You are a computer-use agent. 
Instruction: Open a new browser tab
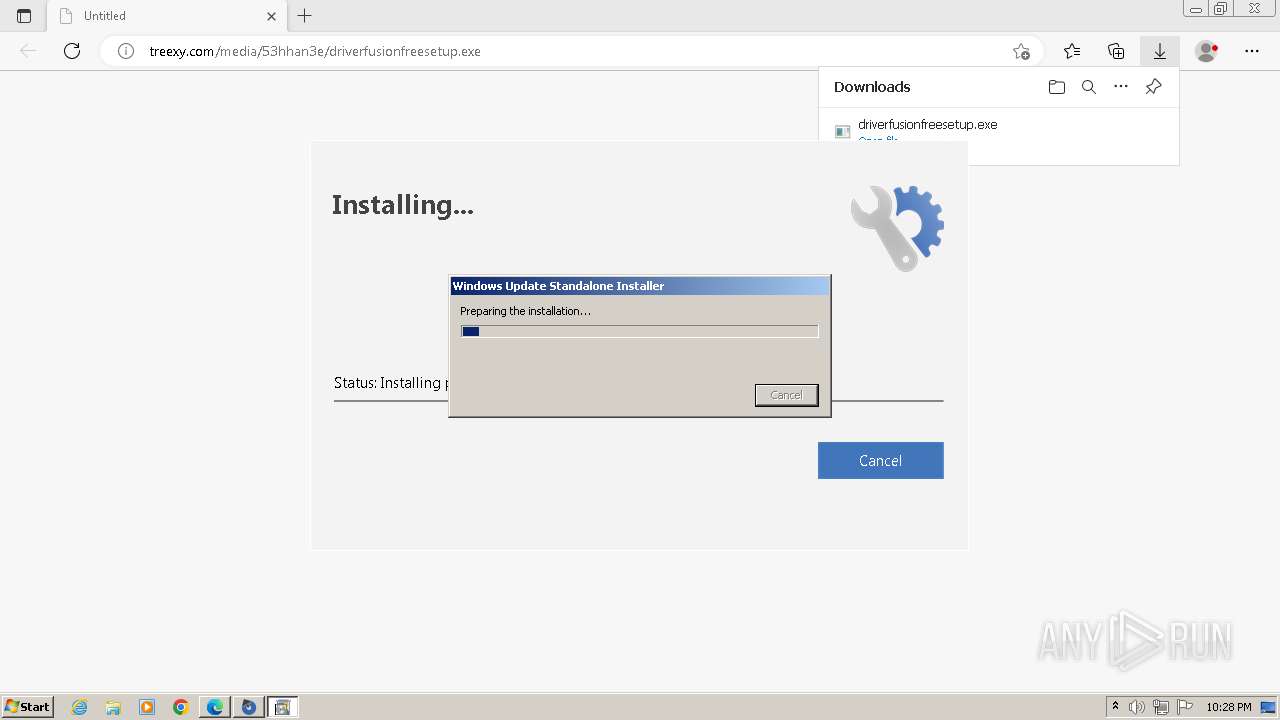pyautogui.click(x=305, y=16)
